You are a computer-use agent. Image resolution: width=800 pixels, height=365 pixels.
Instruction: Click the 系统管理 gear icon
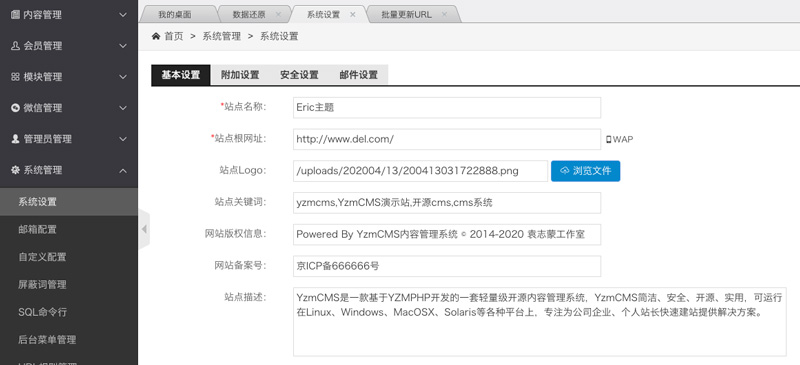15,170
